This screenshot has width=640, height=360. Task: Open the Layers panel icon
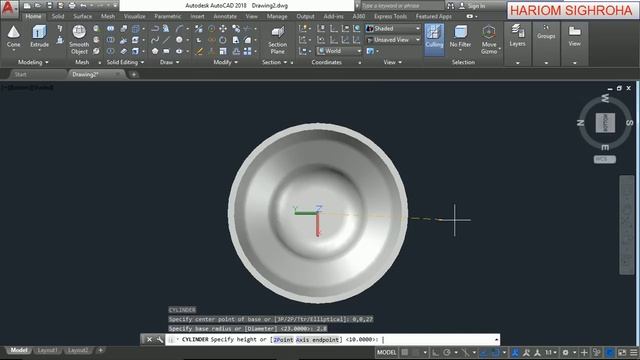pos(518,31)
